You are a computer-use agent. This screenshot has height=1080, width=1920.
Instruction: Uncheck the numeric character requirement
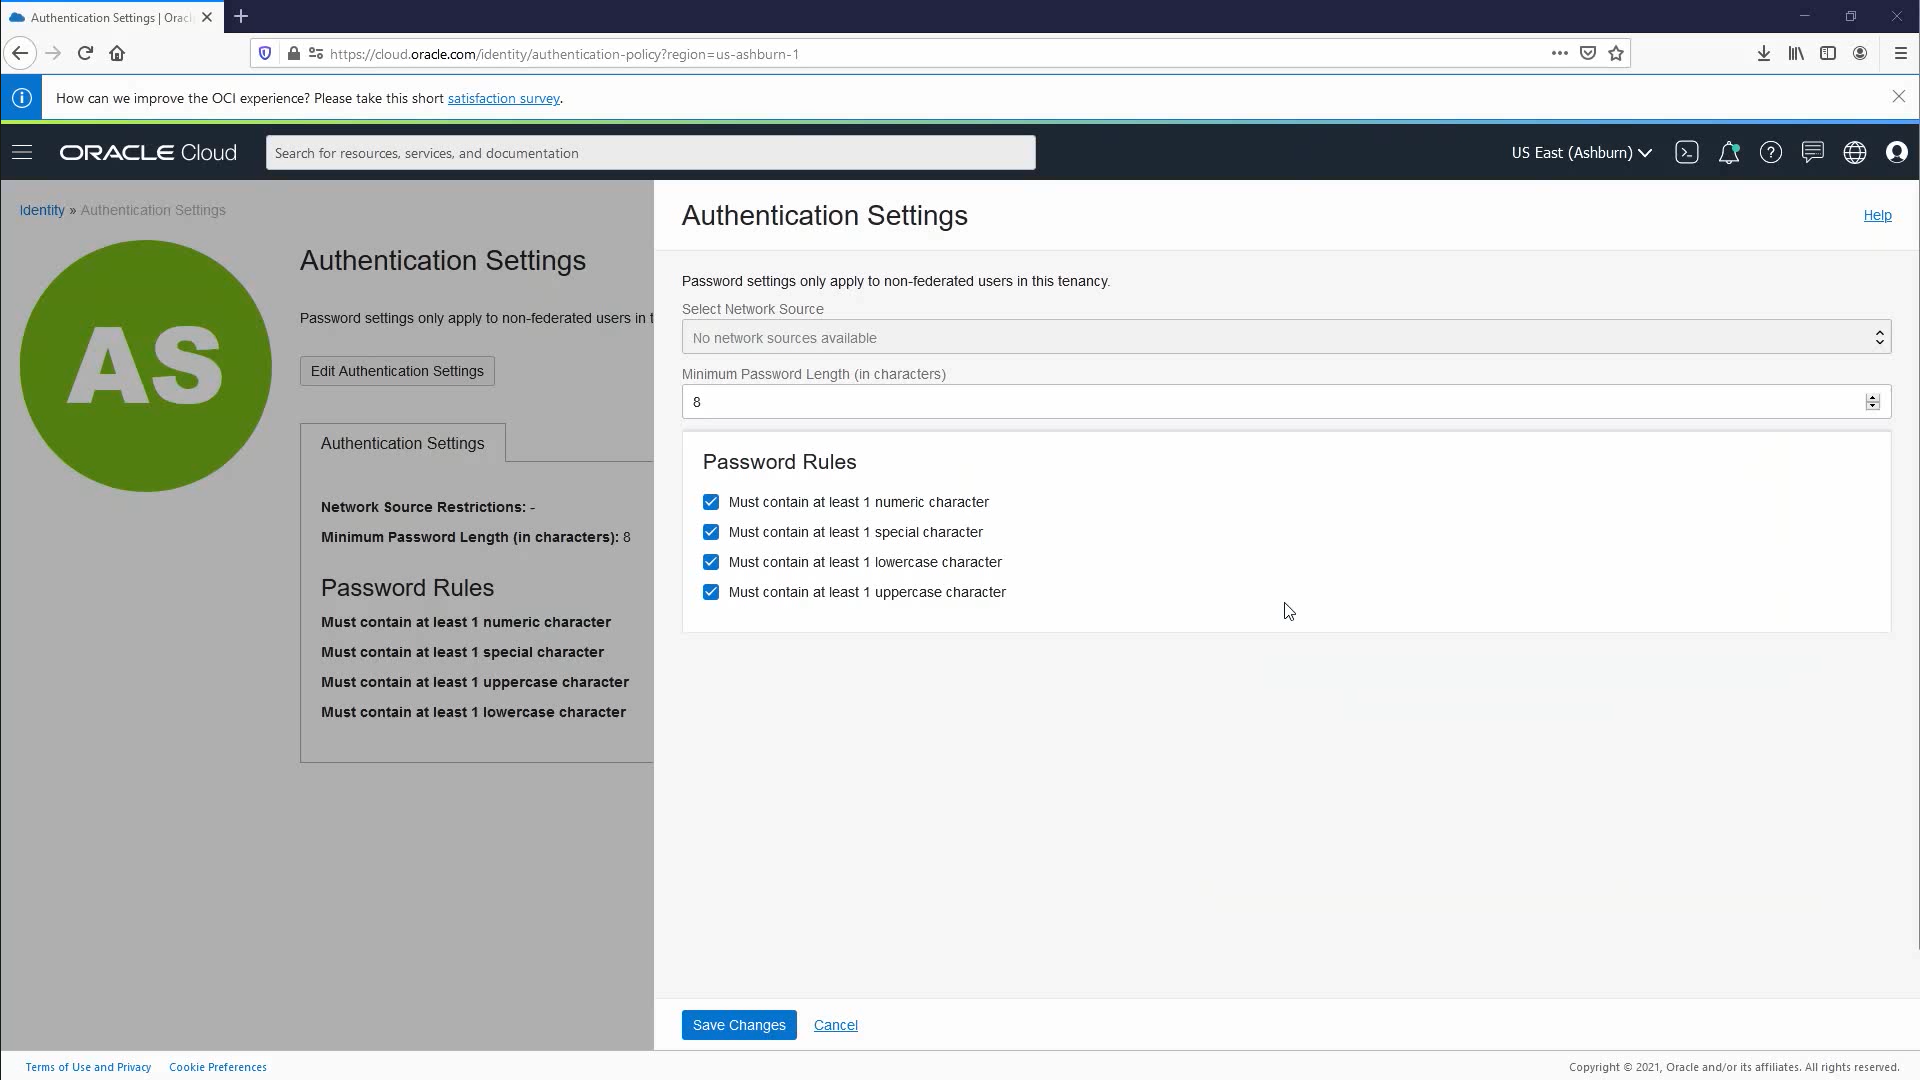711,502
